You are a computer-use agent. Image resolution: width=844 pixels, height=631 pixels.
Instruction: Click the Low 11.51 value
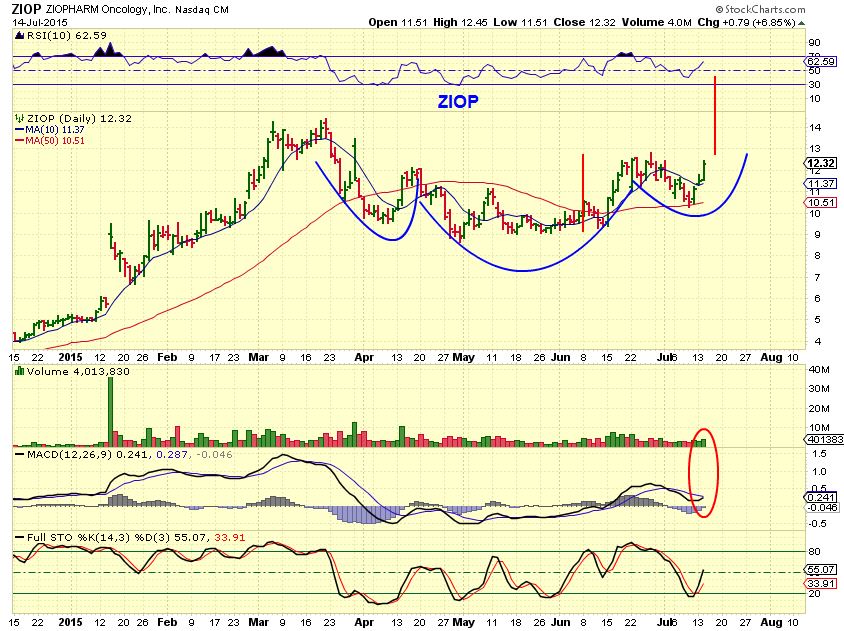click(x=521, y=23)
